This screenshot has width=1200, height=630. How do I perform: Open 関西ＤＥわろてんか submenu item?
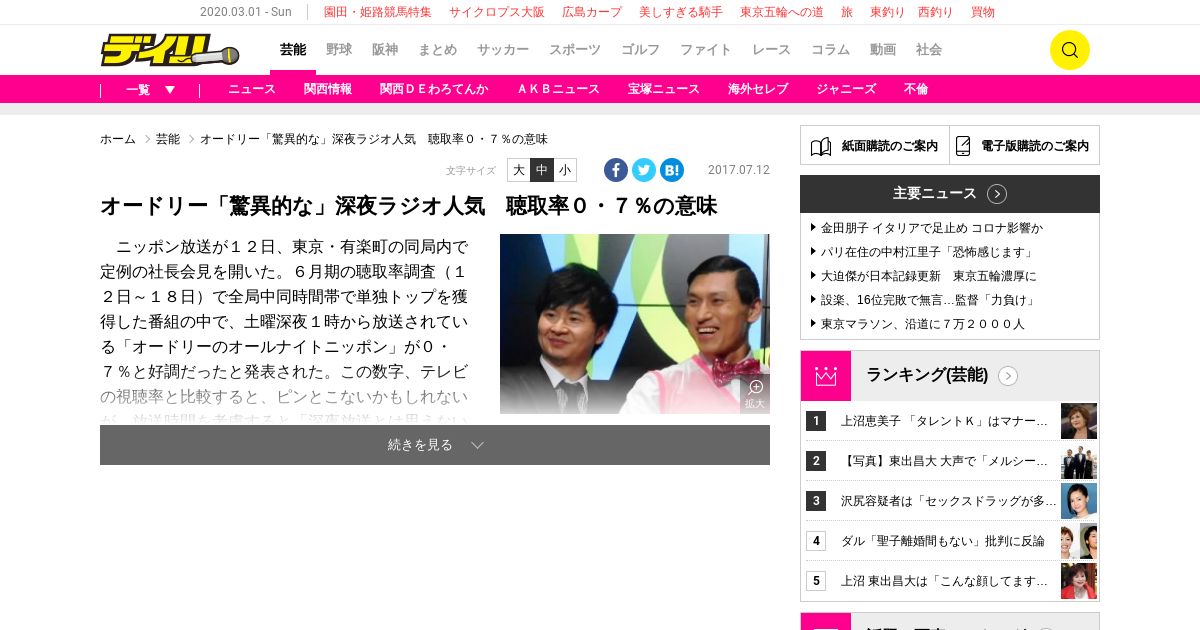(x=434, y=89)
